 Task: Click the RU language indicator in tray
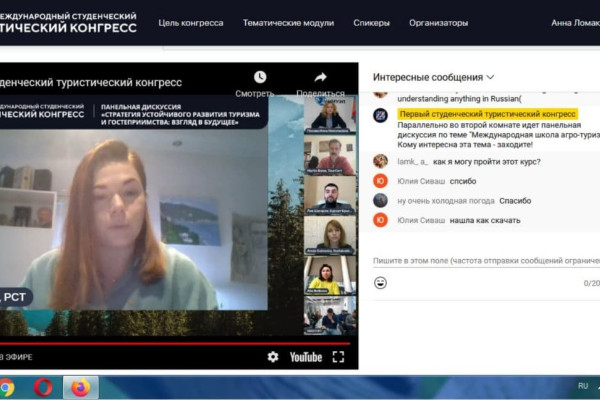583,385
